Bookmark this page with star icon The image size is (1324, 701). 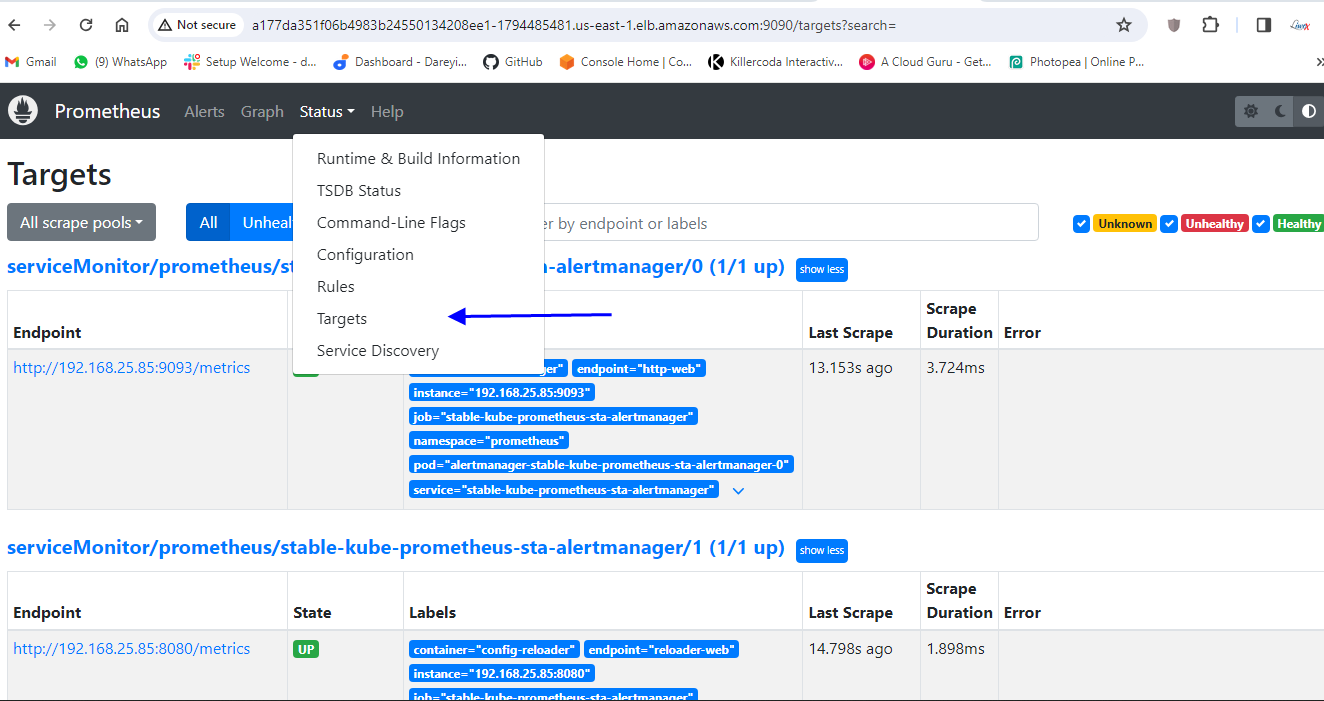(1124, 25)
